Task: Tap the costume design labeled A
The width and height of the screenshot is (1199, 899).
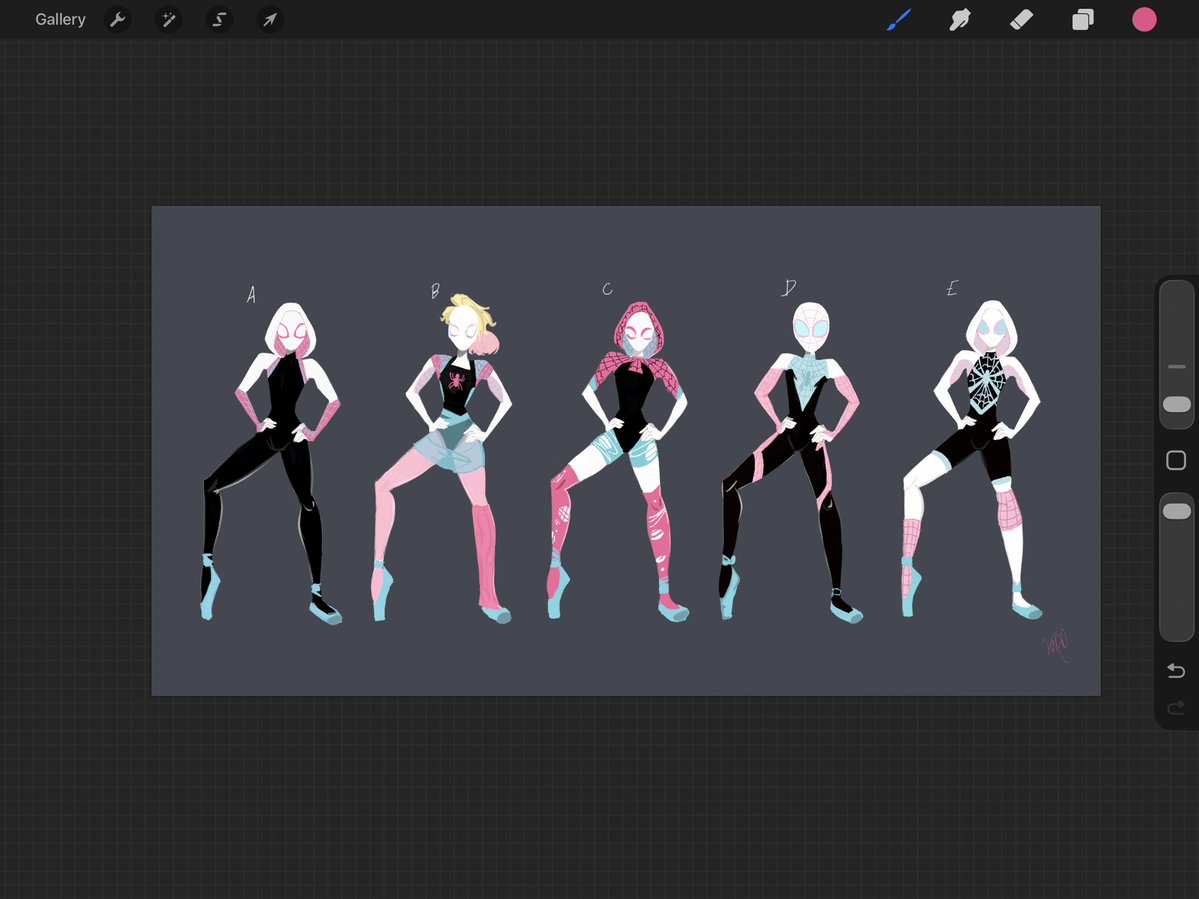Action: pos(271,462)
